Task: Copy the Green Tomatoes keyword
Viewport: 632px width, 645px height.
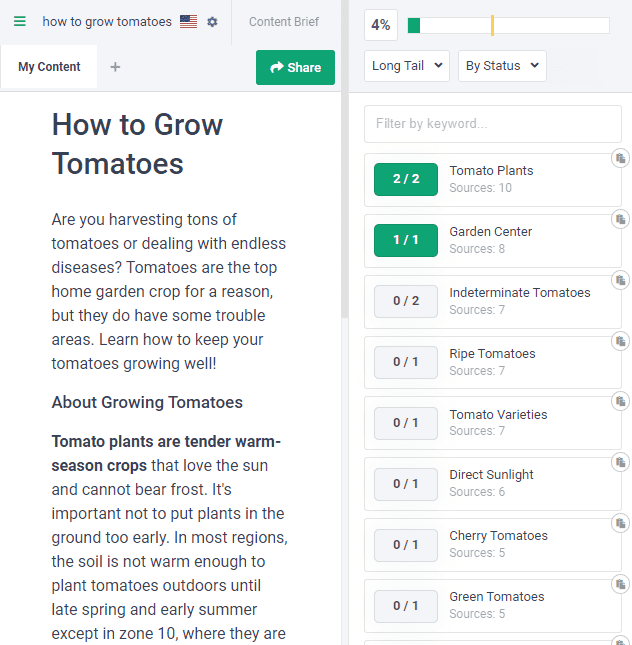Action: 620,584
